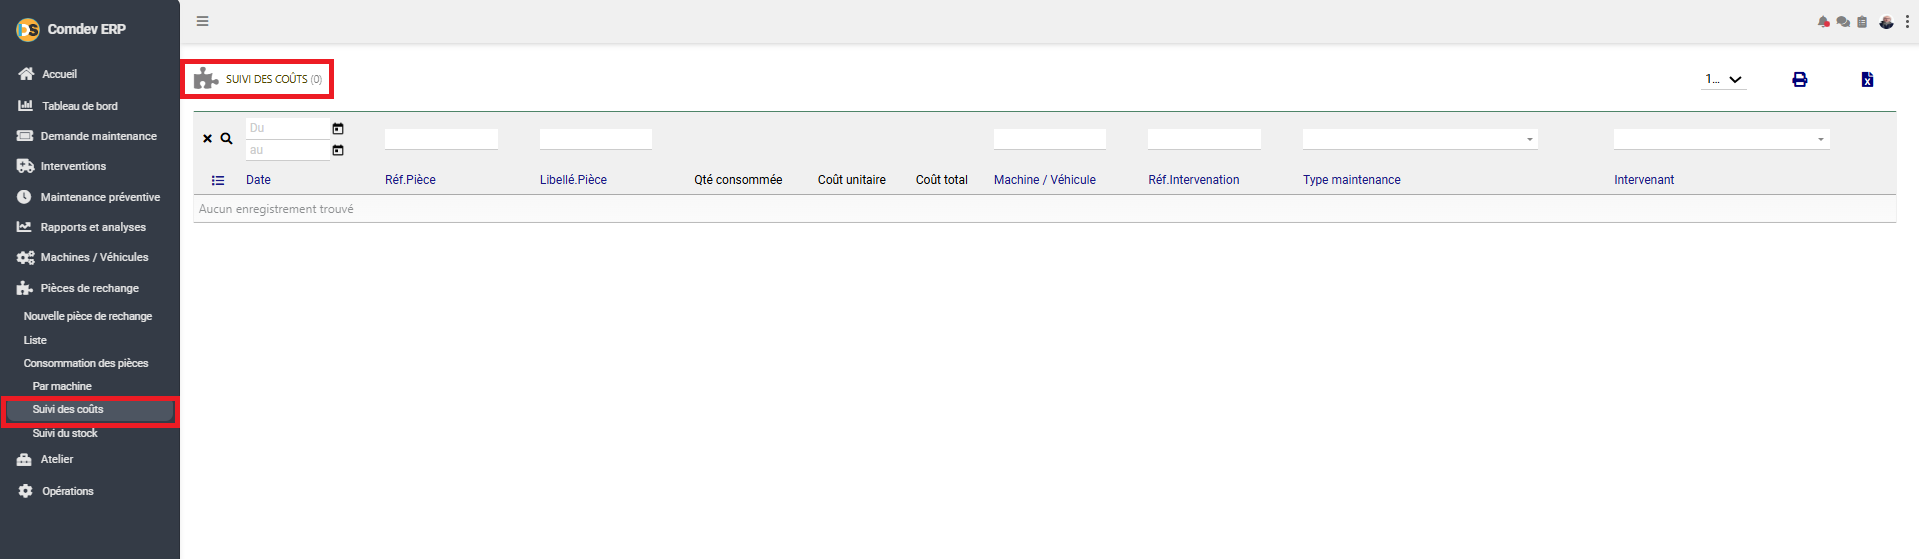Screen dimensions: 1919x559
Task: Export the list to Excel
Action: pos(1867,80)
